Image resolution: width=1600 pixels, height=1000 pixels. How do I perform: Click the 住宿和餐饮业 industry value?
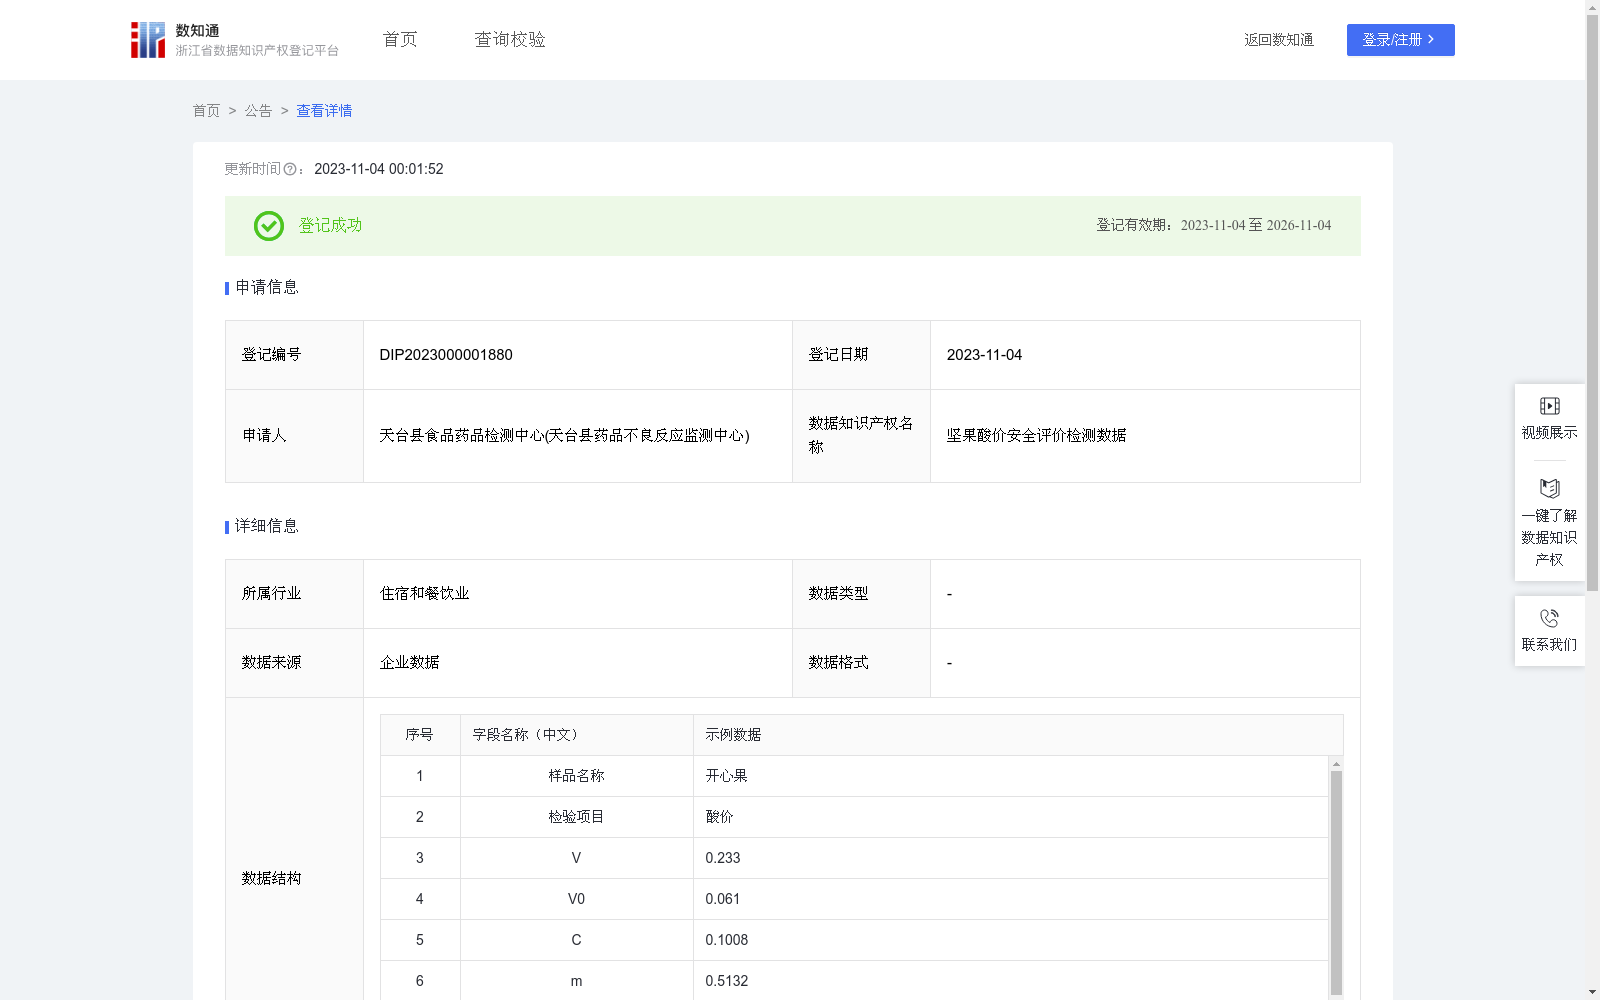coord(424,594)
